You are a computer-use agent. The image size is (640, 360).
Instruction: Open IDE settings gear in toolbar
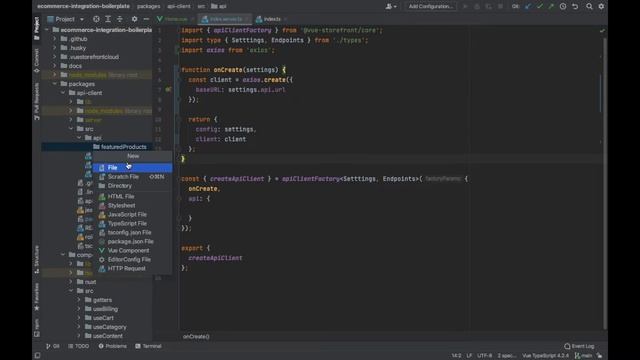tap(601, 7)
